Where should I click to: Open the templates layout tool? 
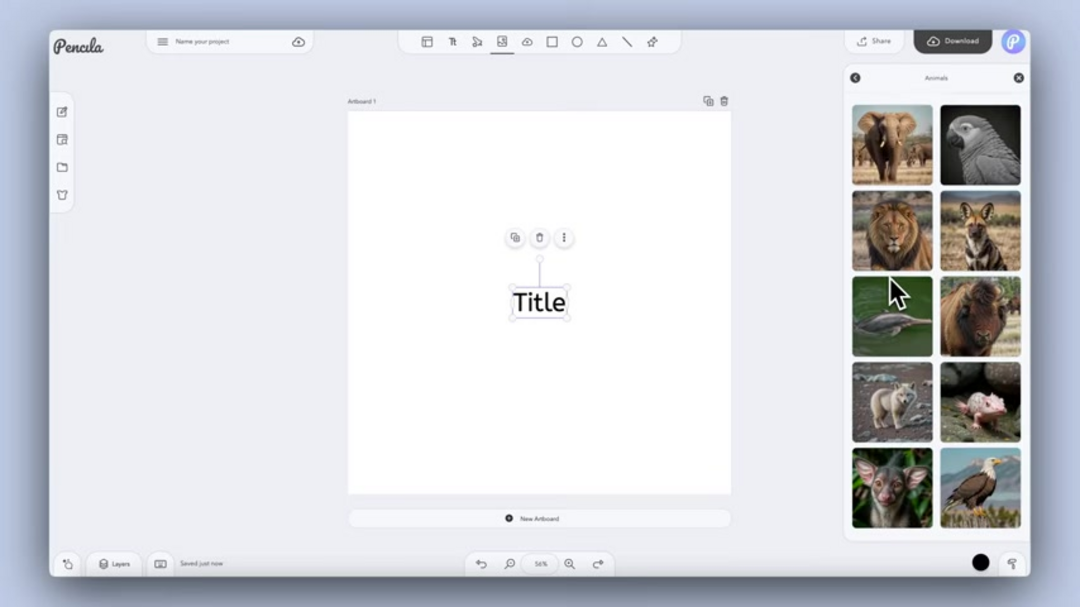pos(427,42)
